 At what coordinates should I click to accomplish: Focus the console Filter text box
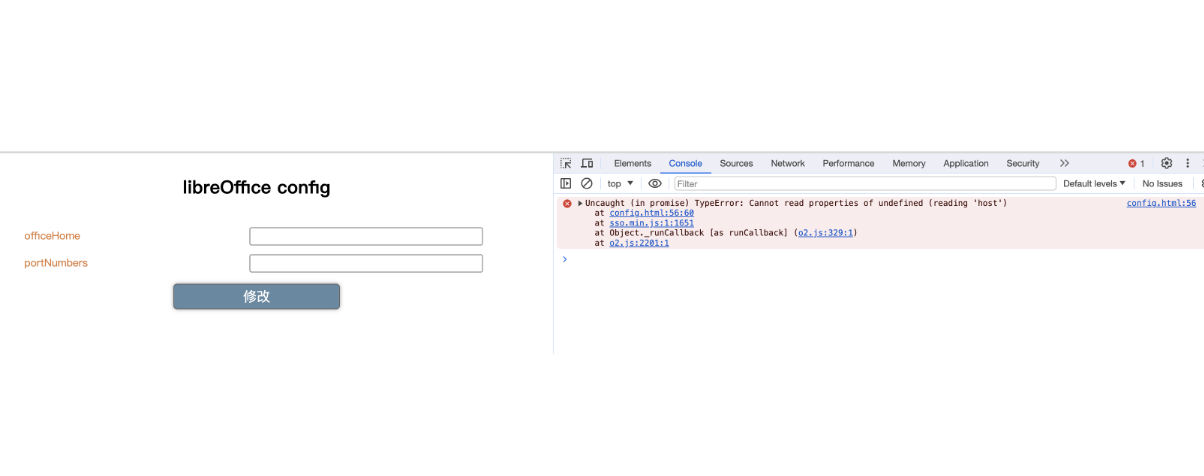(x=865, y=184)
